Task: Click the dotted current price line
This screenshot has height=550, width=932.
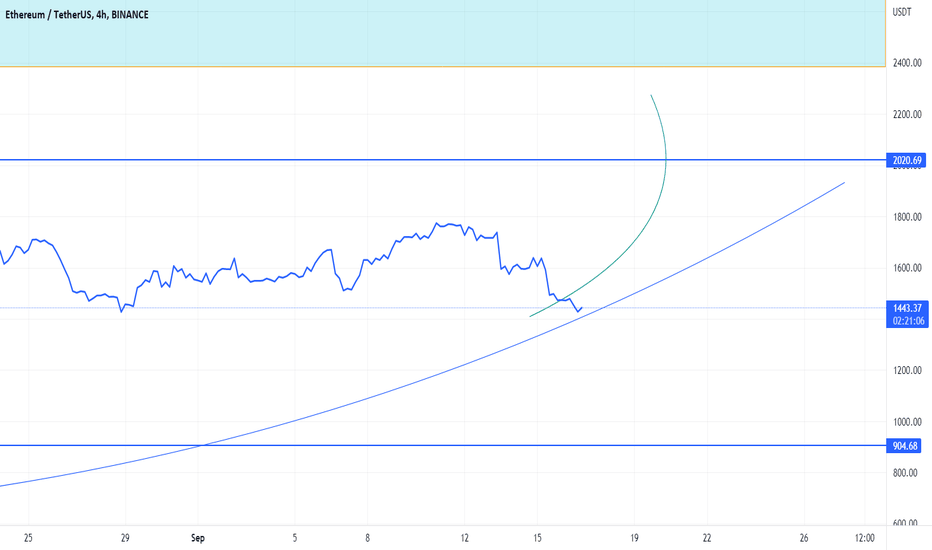Action: (x=443, y=307)
